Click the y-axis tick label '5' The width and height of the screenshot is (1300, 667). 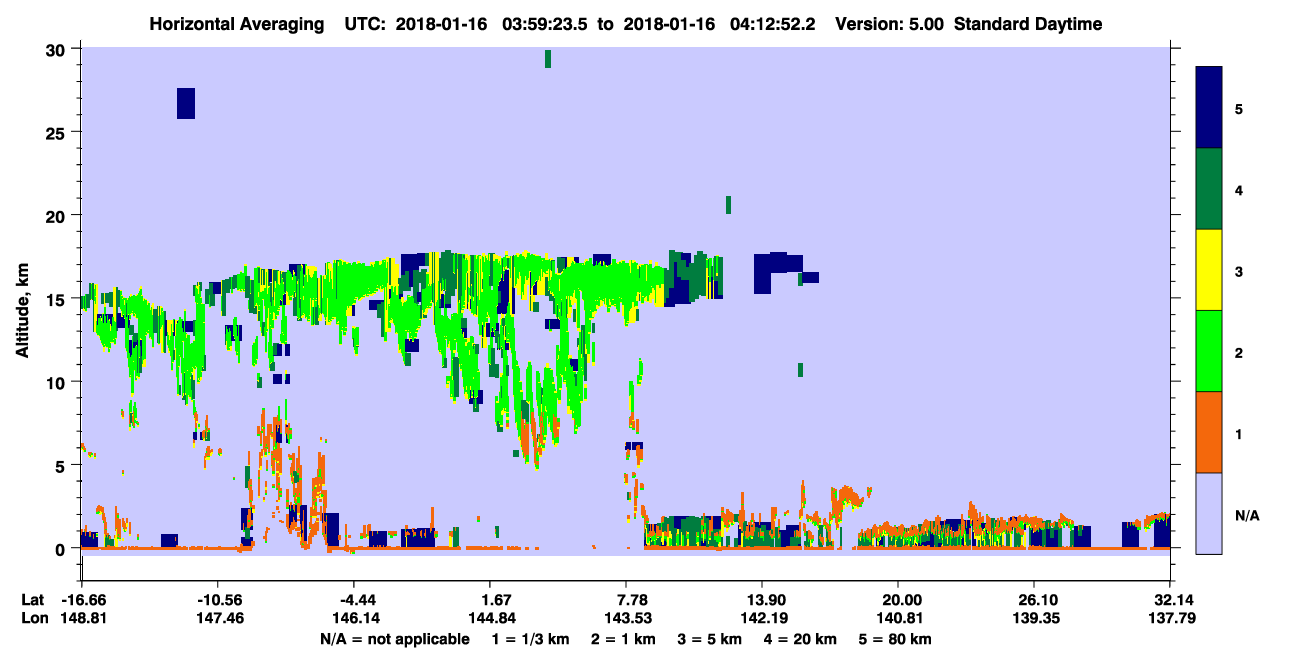click(x=61, y=465)
